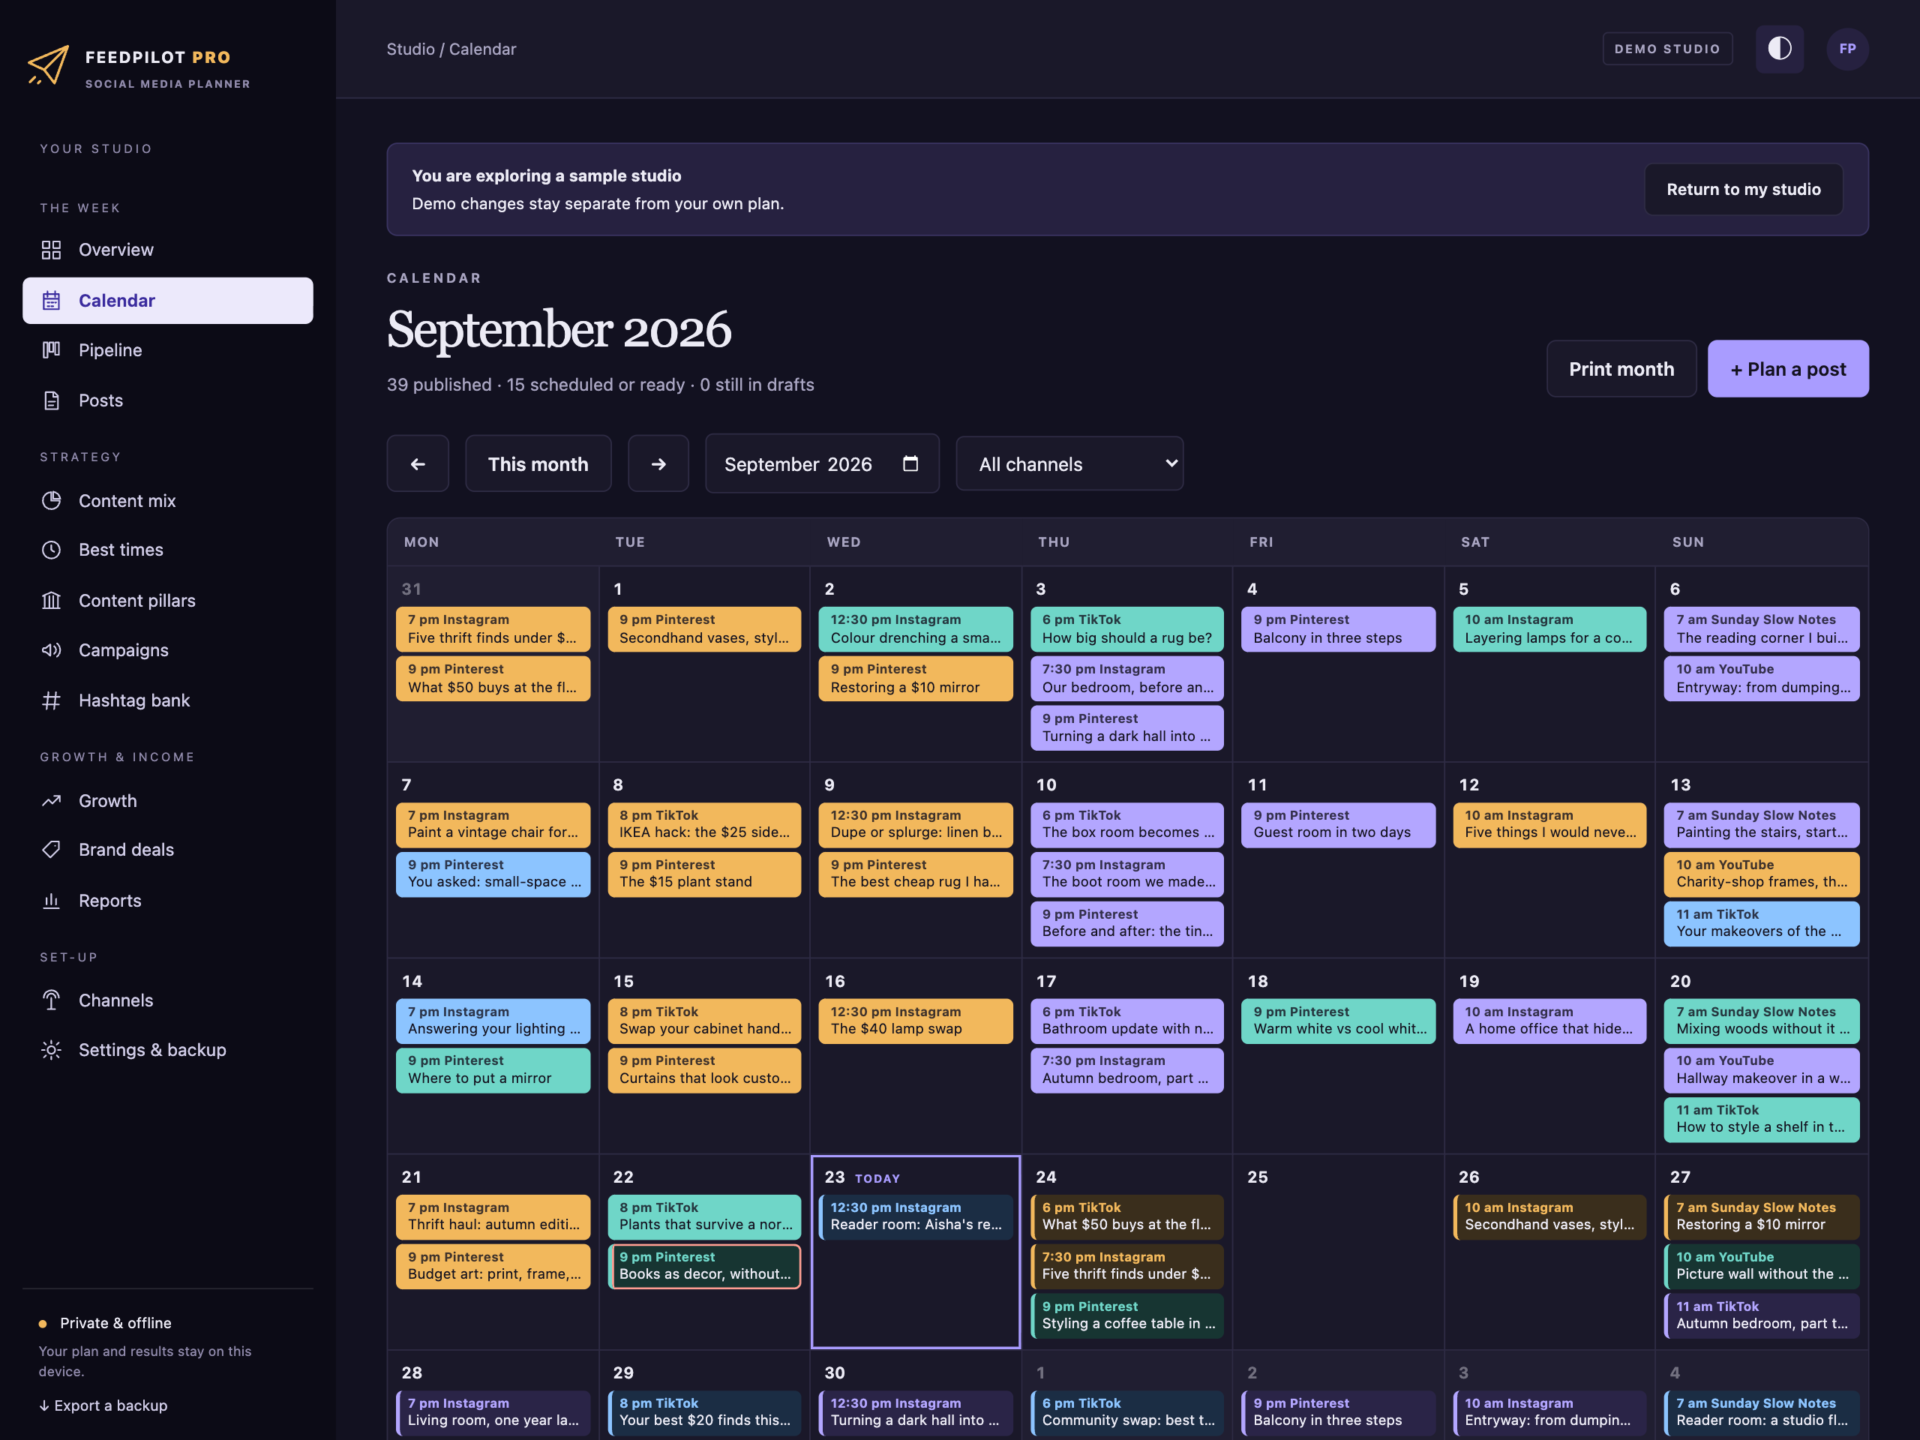This screenshot has width=1920, height=1440.
Task: Click Return to my studio
Action: (1743, 189)
